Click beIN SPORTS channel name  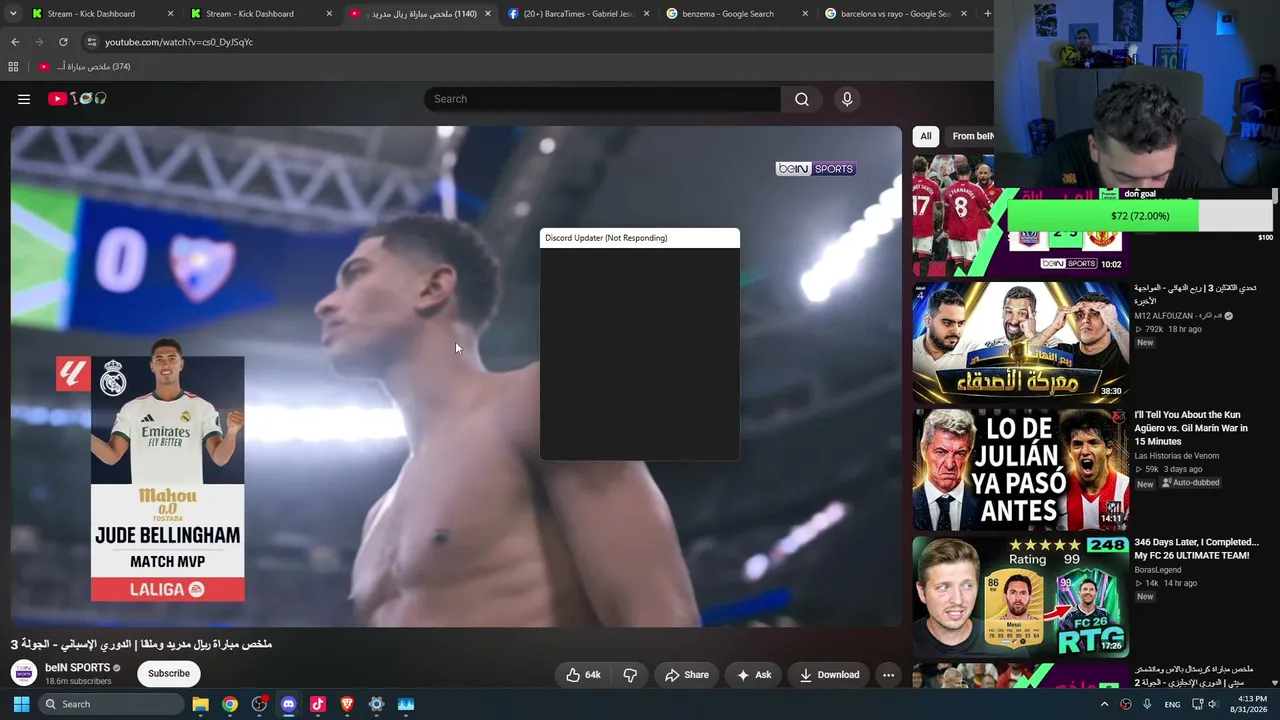point(77,668)
